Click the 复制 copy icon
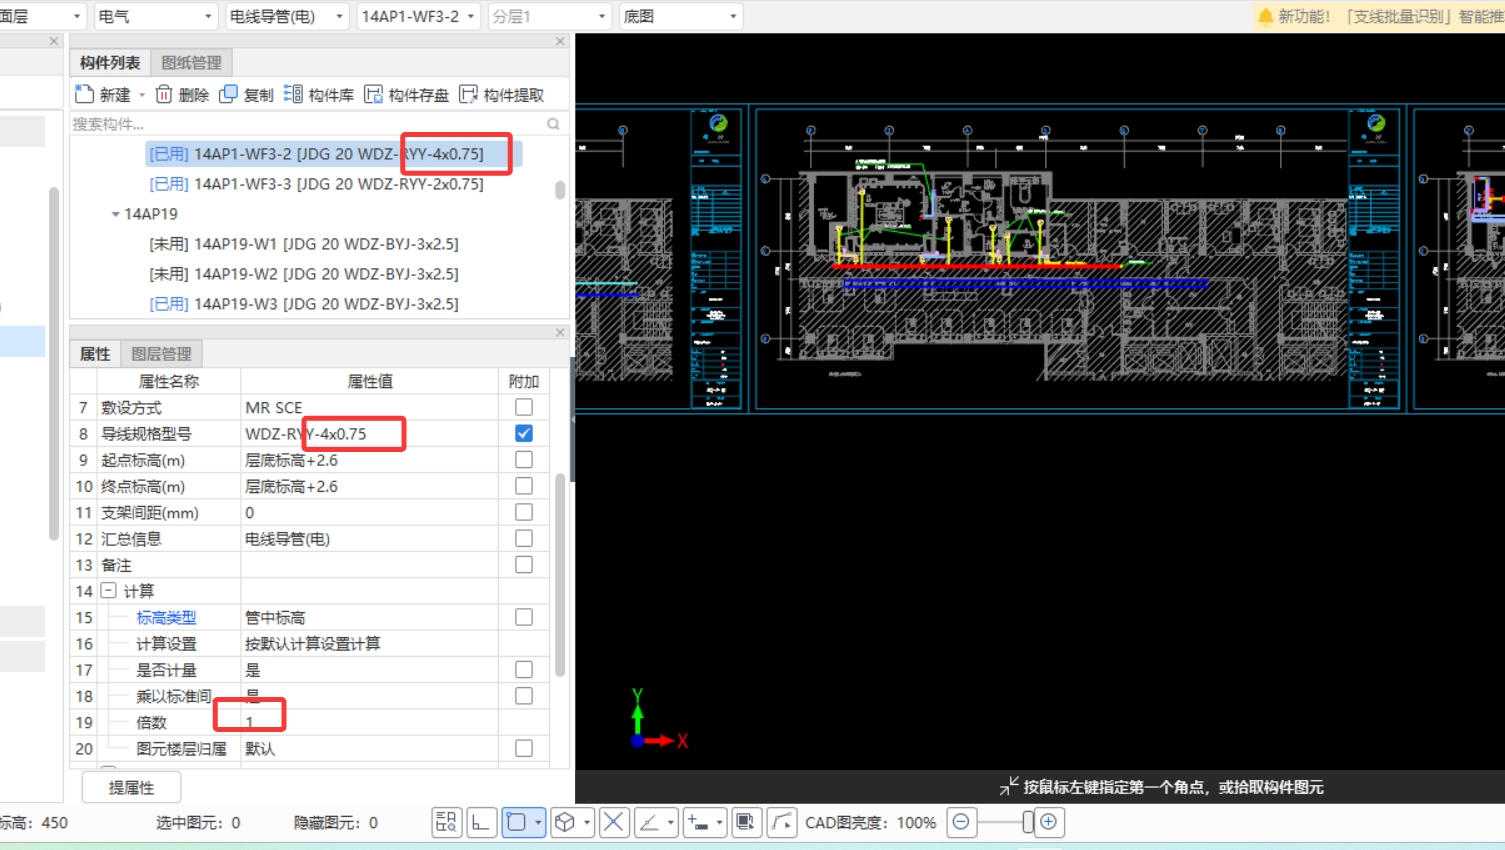This screenshot has height=850, width=1505. 228,94
